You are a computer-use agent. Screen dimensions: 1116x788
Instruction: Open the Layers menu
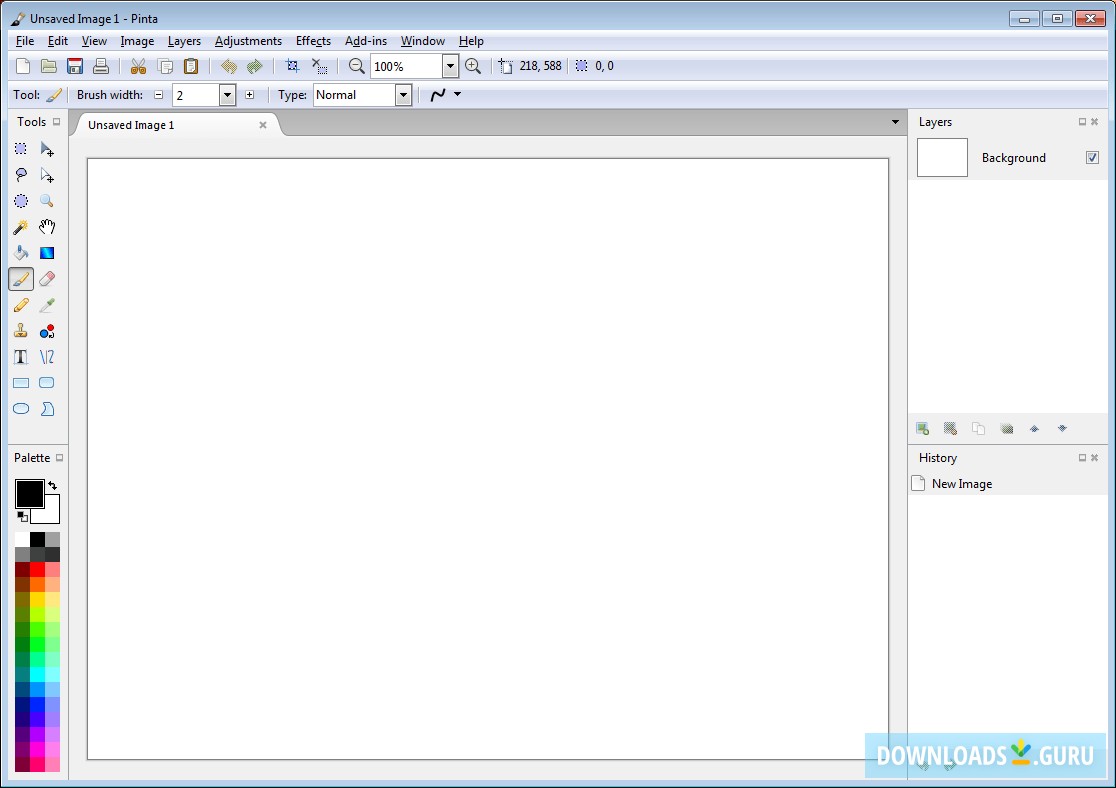point(184,41)
